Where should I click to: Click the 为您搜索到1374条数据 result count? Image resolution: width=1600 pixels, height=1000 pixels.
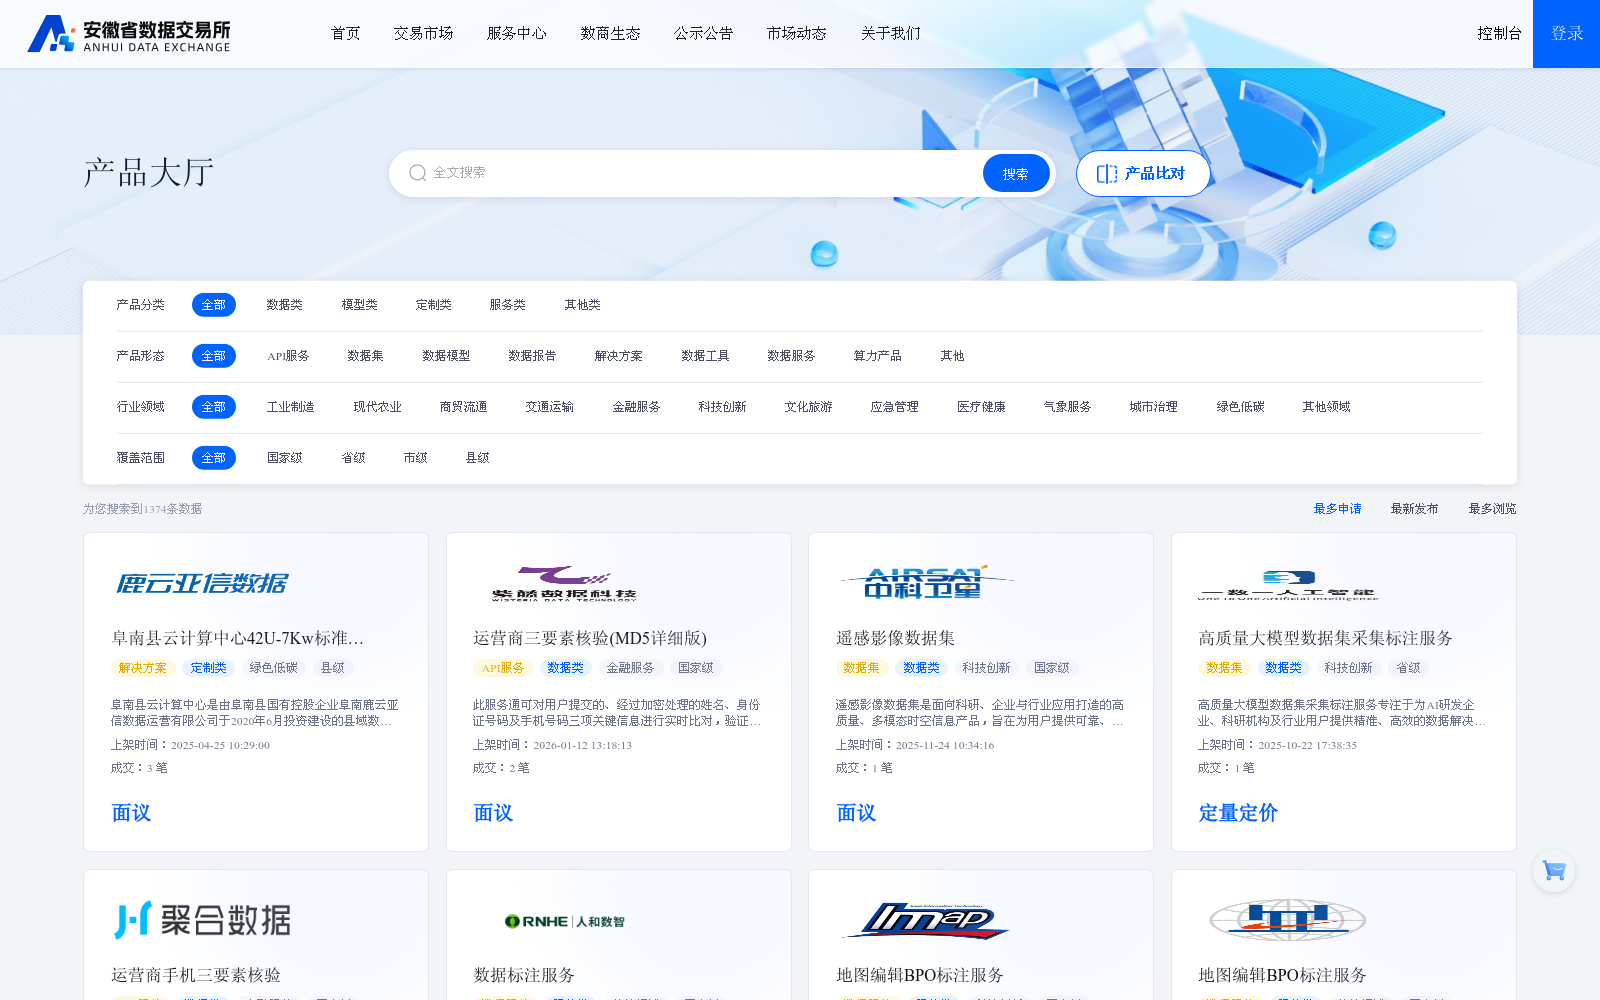[142, 509]
